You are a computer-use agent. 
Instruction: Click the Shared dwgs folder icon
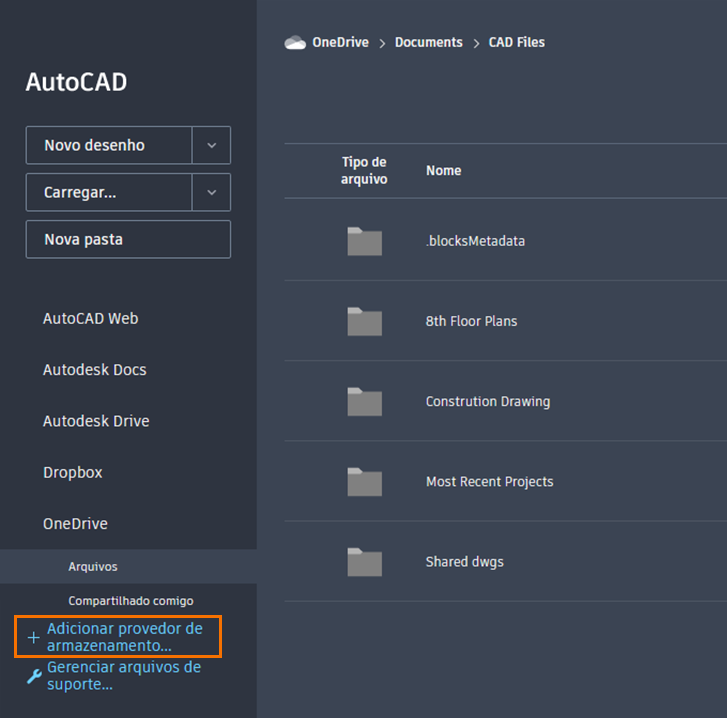click(x=364, y=562)
